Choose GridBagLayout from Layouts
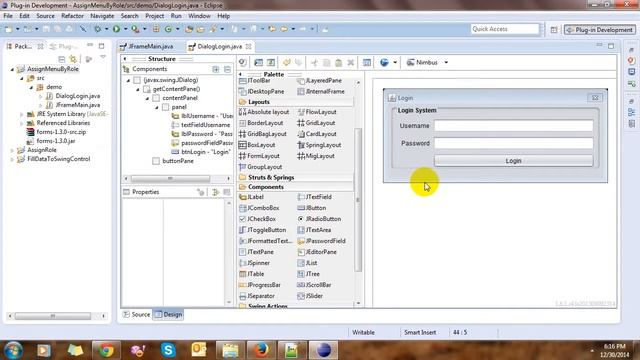This screenshot has height=360, width=640. click(x=263, y=134)
